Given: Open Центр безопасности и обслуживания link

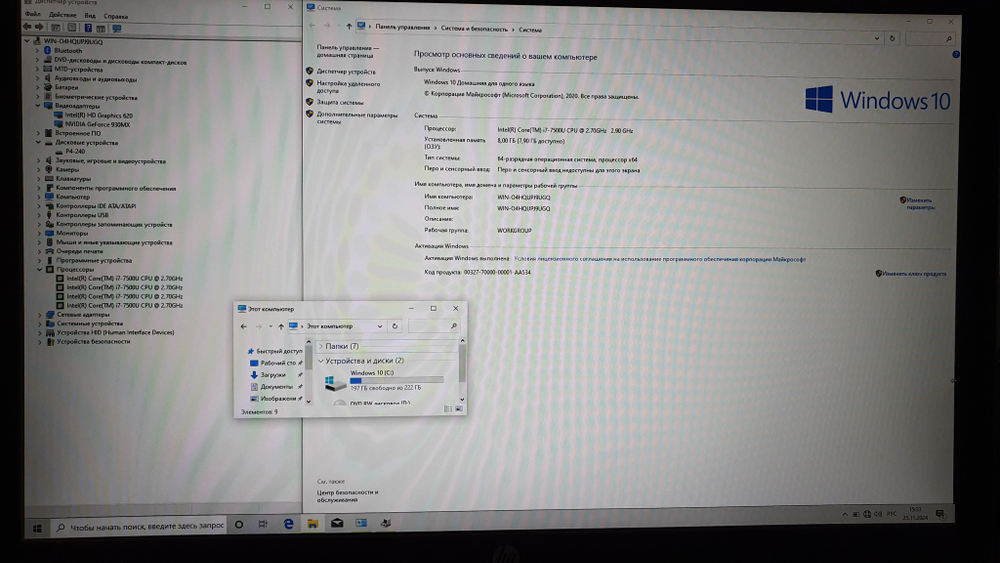Looking at the screenshot, I should (348, 496).
